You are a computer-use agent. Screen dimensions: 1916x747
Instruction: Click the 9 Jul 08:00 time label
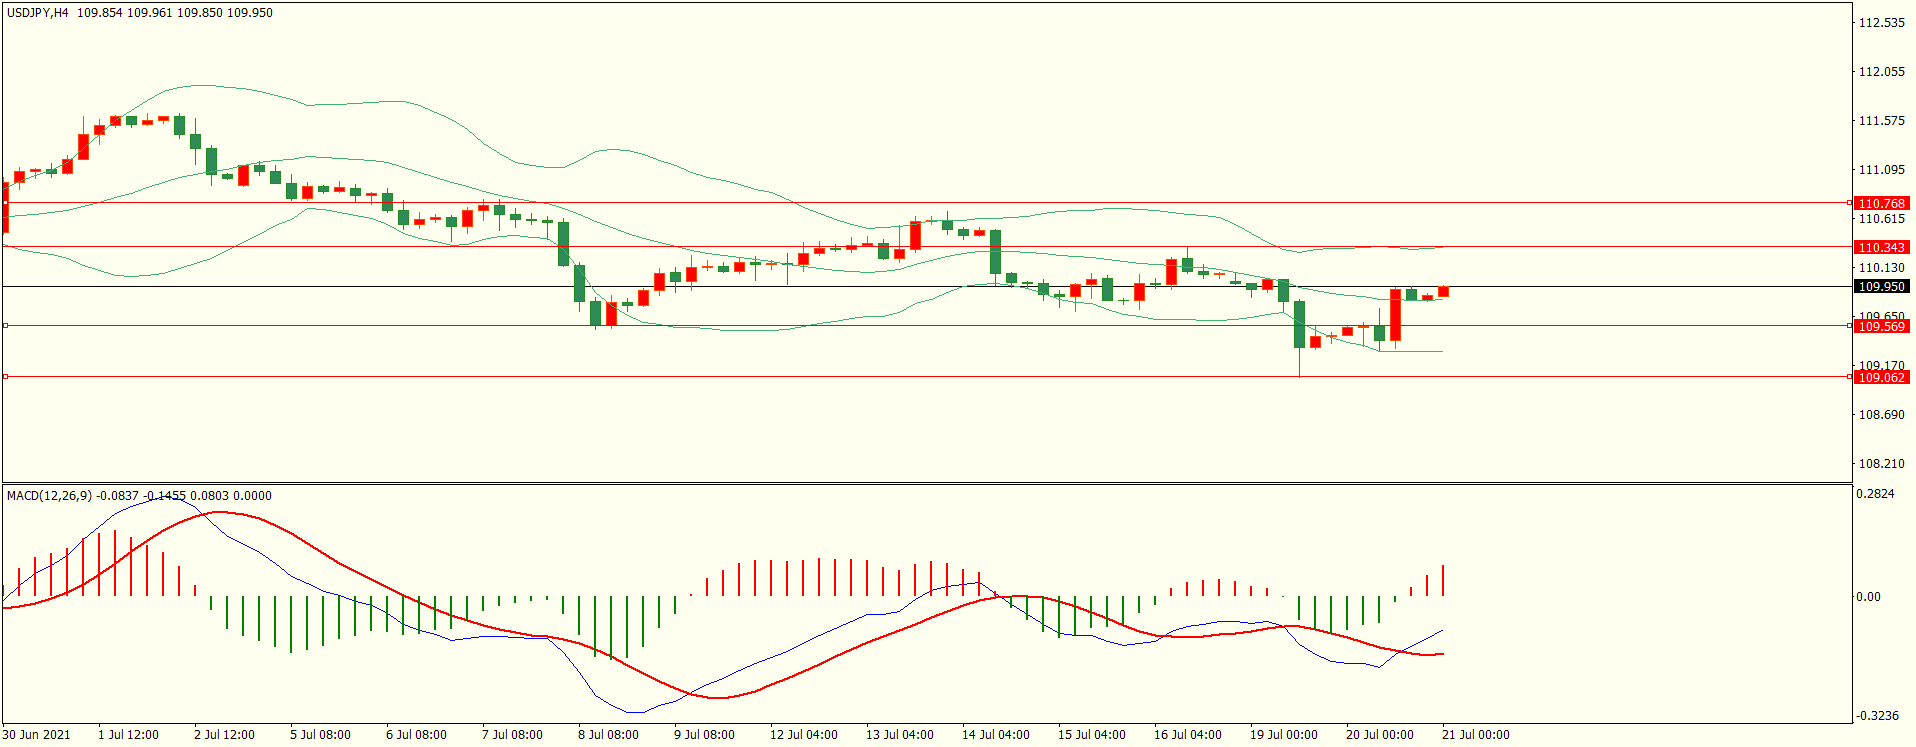(704, 735)
